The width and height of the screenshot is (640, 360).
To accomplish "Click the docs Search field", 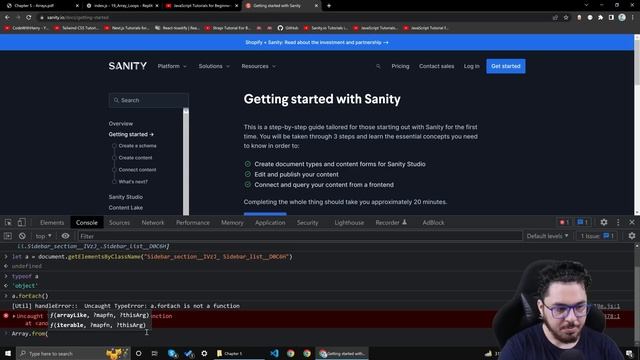I will tap(149, 100).
